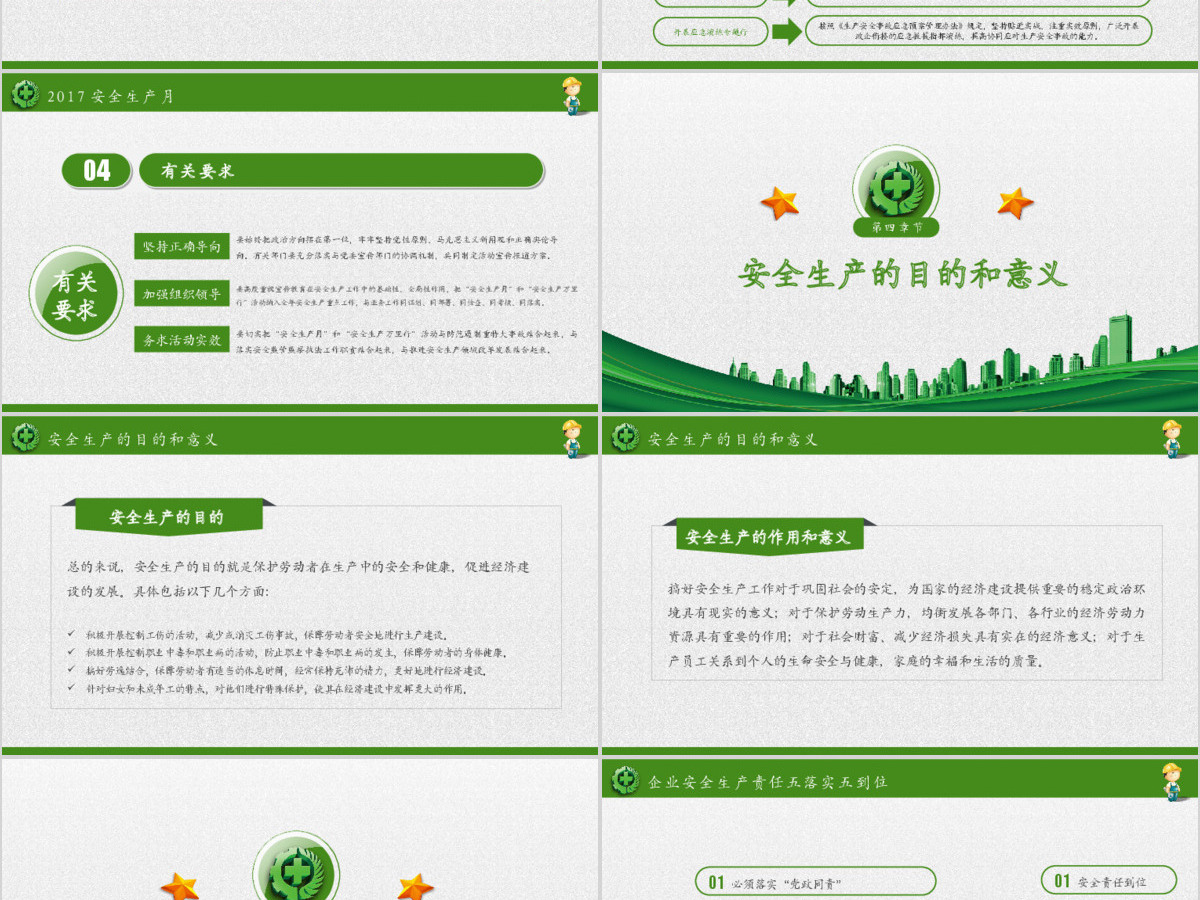Select the '坚持正确导向' label box
1200x900 pixels.
pyautogui.click(x=182, y=246)
